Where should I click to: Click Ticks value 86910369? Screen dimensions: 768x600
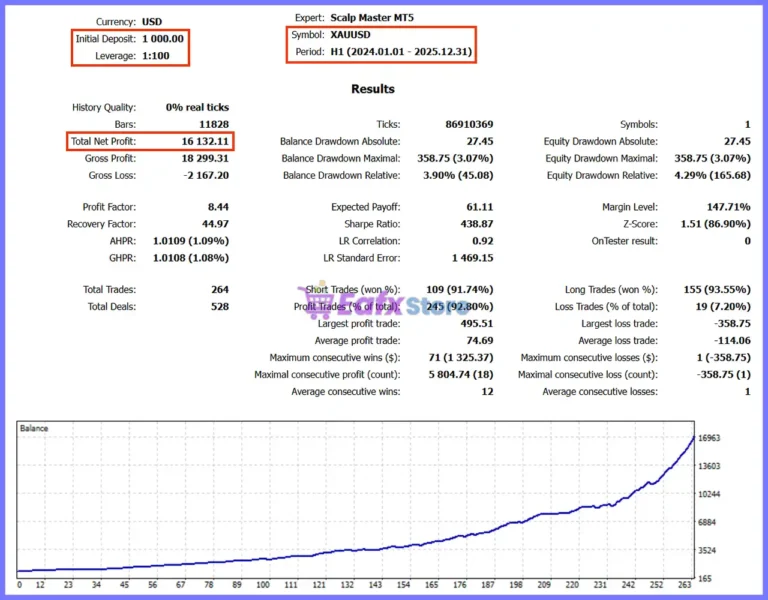point(469,124)
